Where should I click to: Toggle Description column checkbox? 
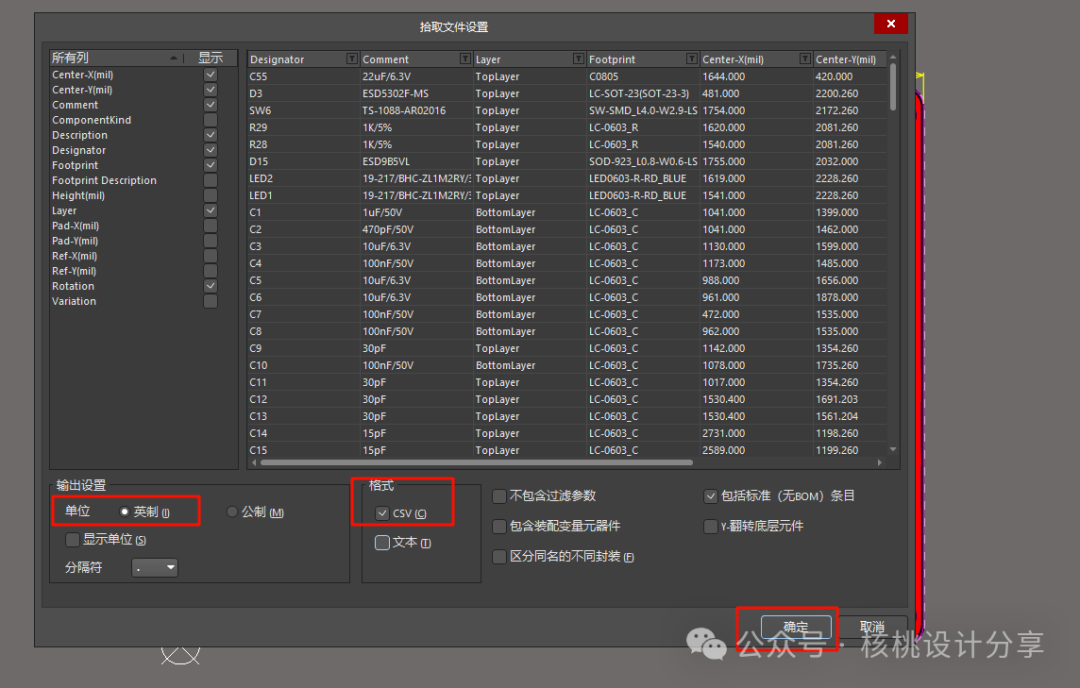pos(211,135)
